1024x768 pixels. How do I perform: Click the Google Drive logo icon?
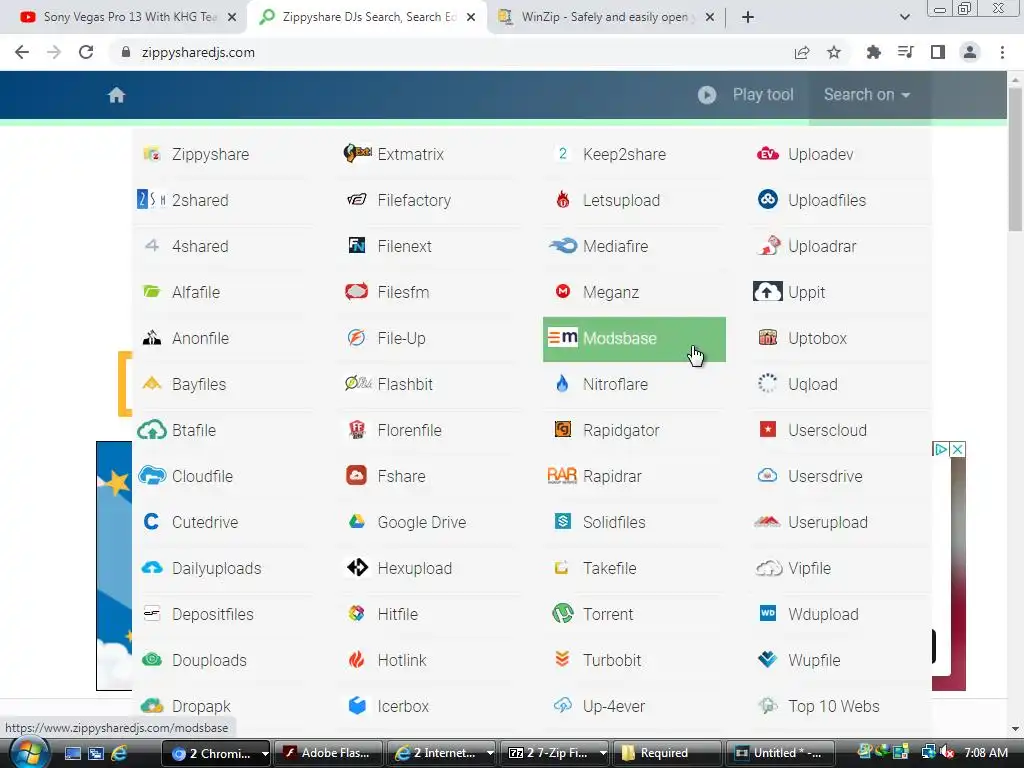coord(357,521)
